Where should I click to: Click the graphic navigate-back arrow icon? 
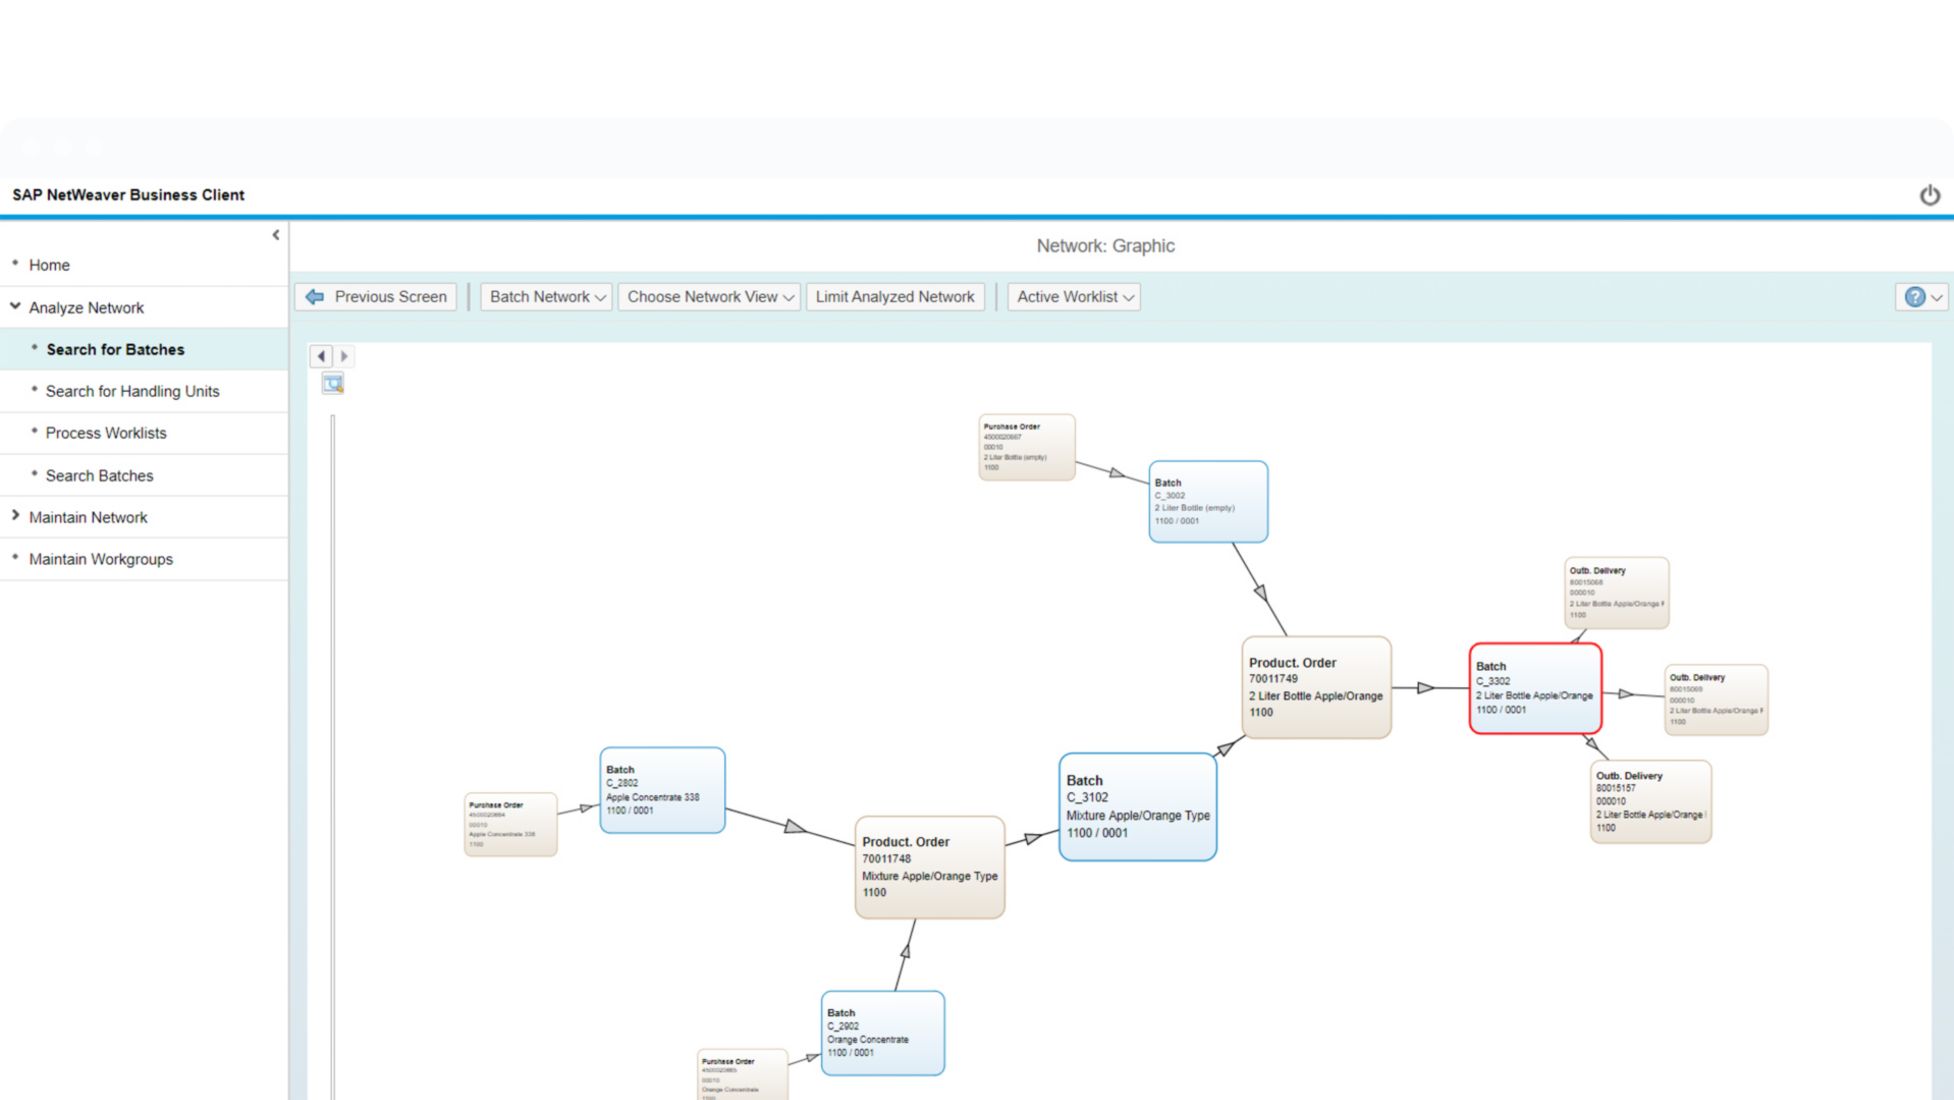point(321,356)
